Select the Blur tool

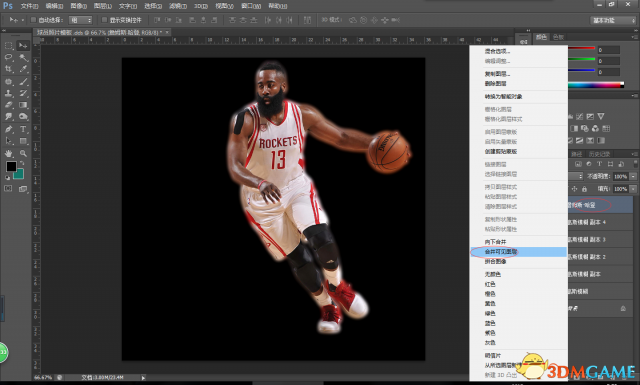[x=9, y=117]
